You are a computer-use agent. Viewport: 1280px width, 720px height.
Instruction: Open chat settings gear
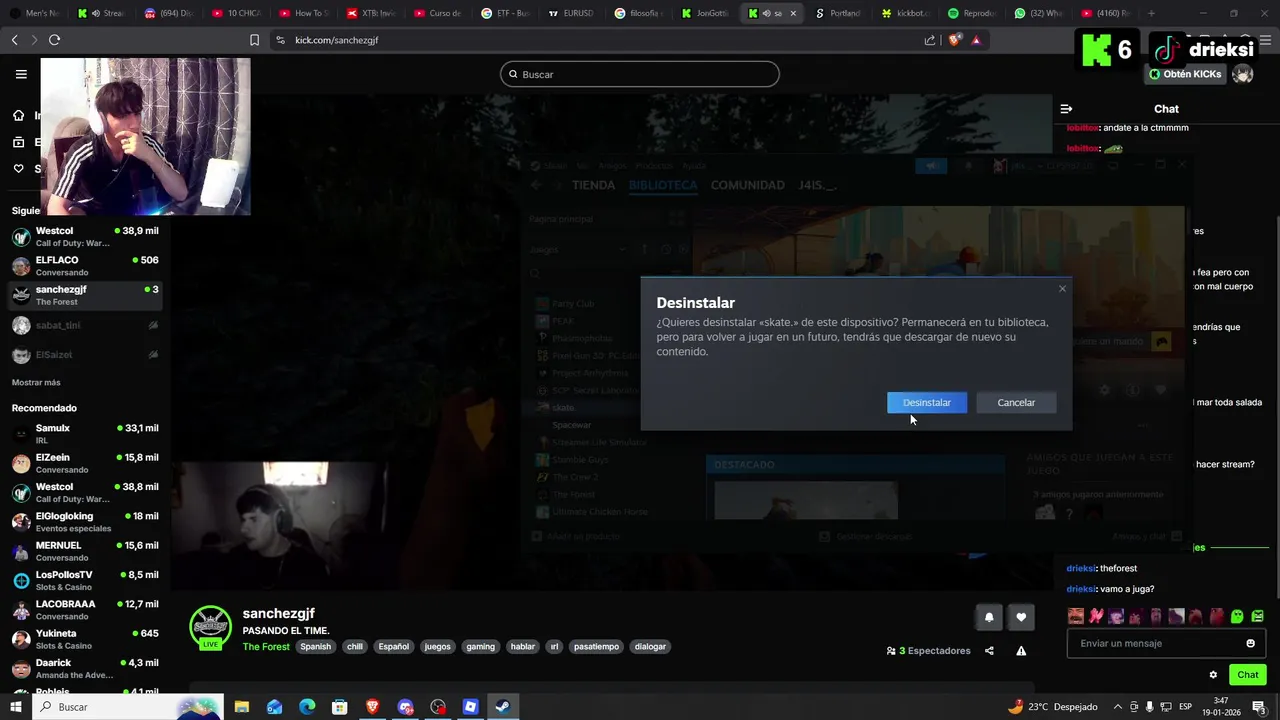(x=1213, y=675)
